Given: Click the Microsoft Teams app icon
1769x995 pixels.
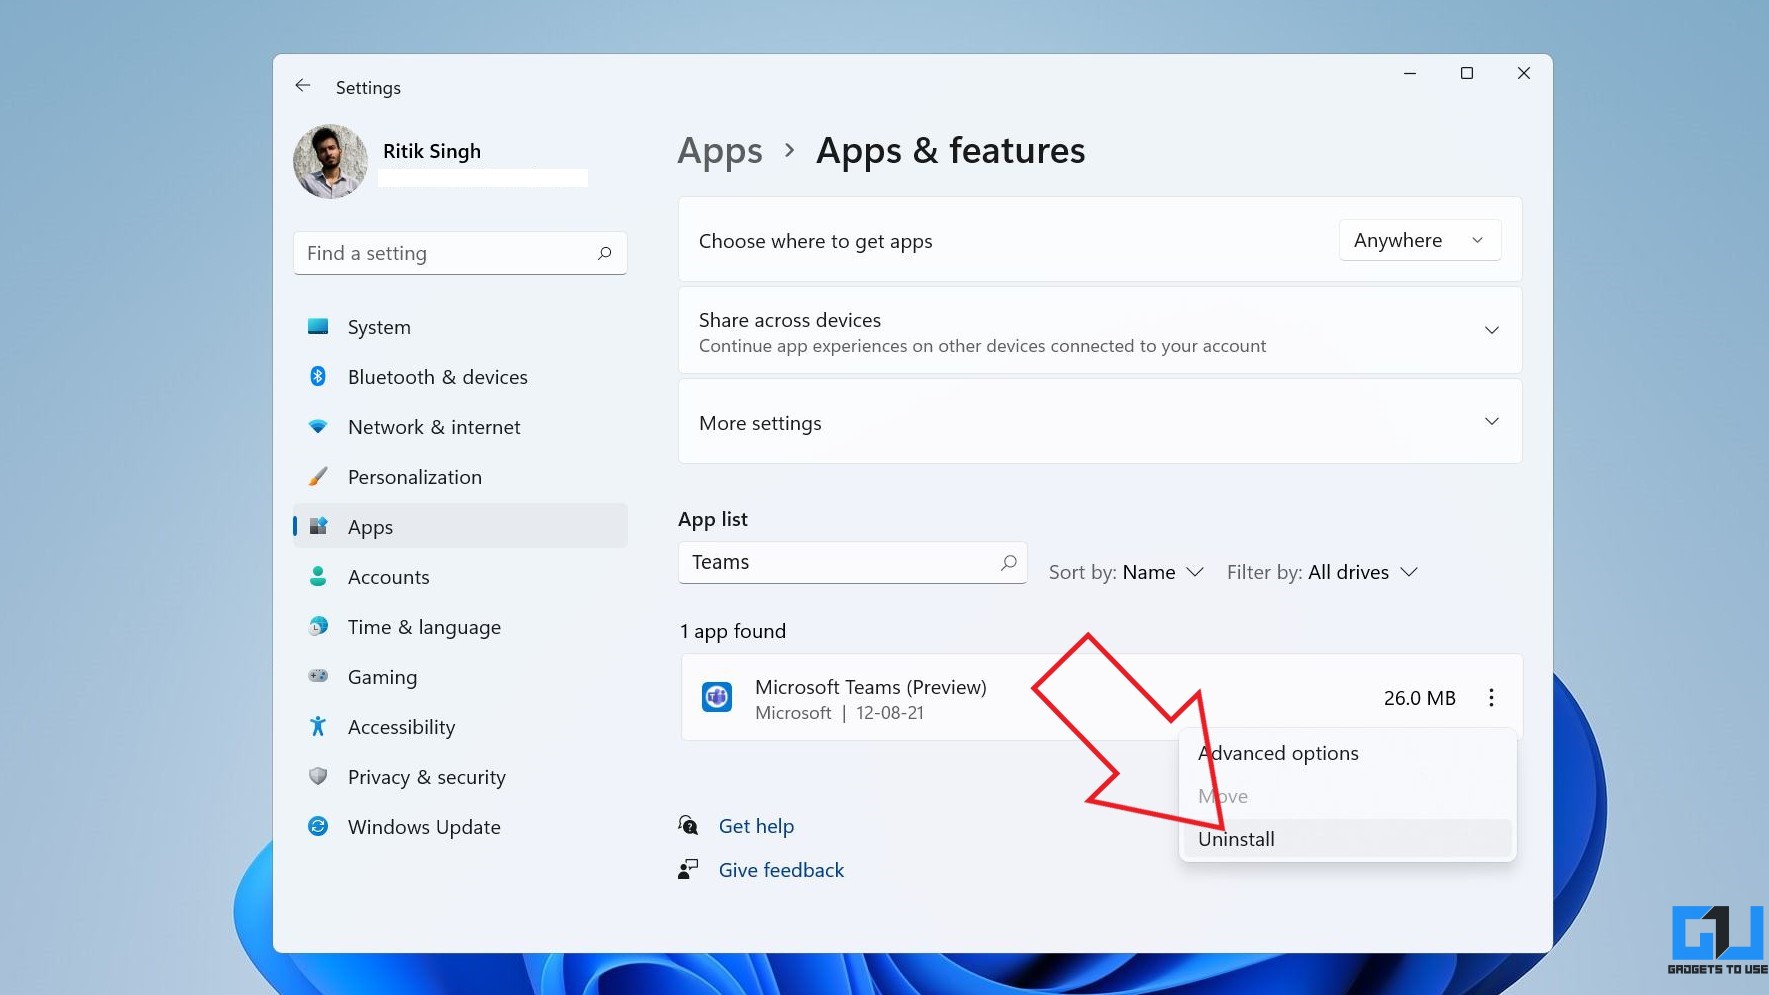Looking at the screenshot, I should (x=717, y=697).
